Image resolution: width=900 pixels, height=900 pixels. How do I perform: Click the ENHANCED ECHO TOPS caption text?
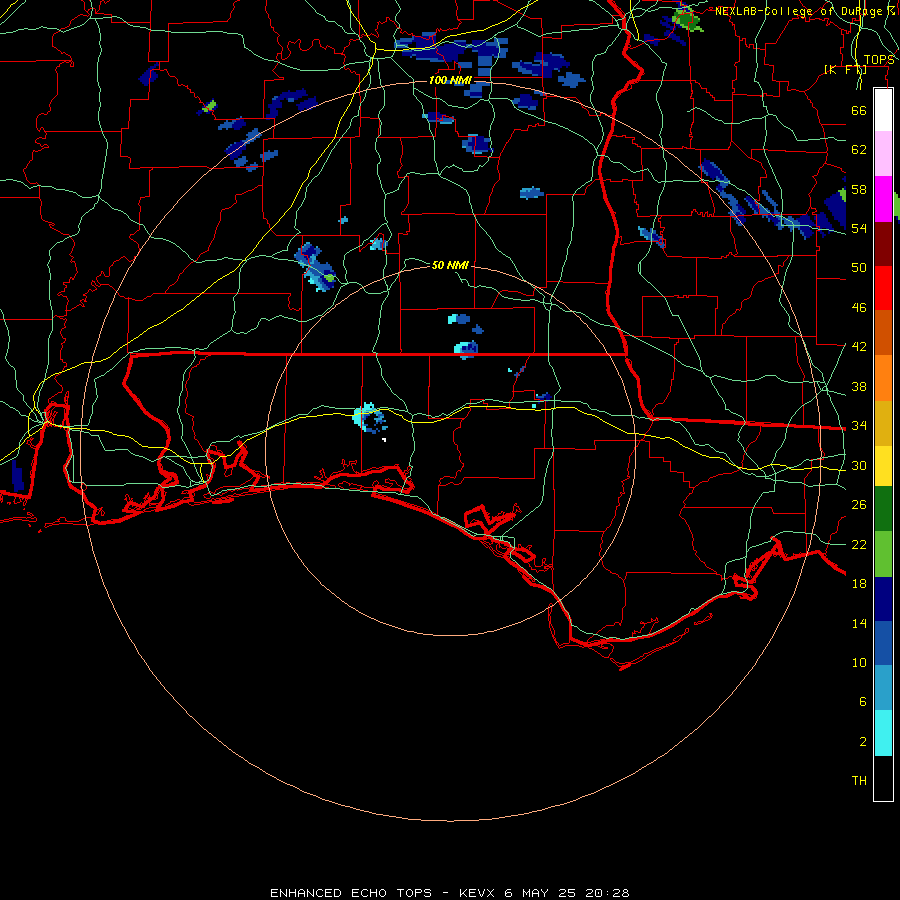pos(351,893)
